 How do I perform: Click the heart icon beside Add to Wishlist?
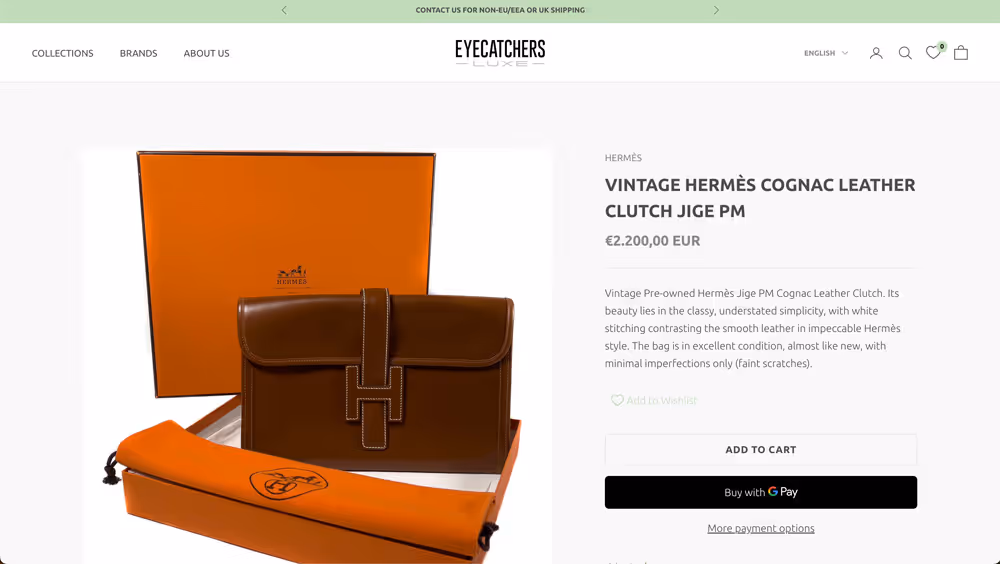pyautogui.click(x=617, y=400)
